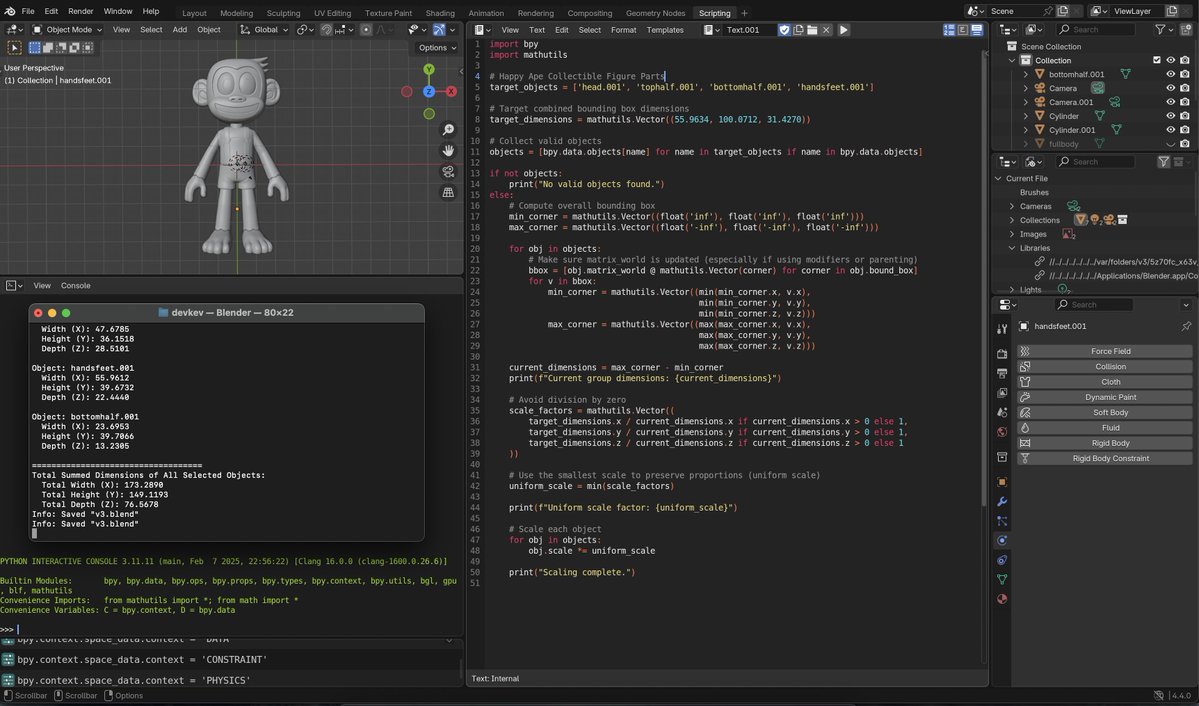Add Force Field physics

click(1104, 351)
